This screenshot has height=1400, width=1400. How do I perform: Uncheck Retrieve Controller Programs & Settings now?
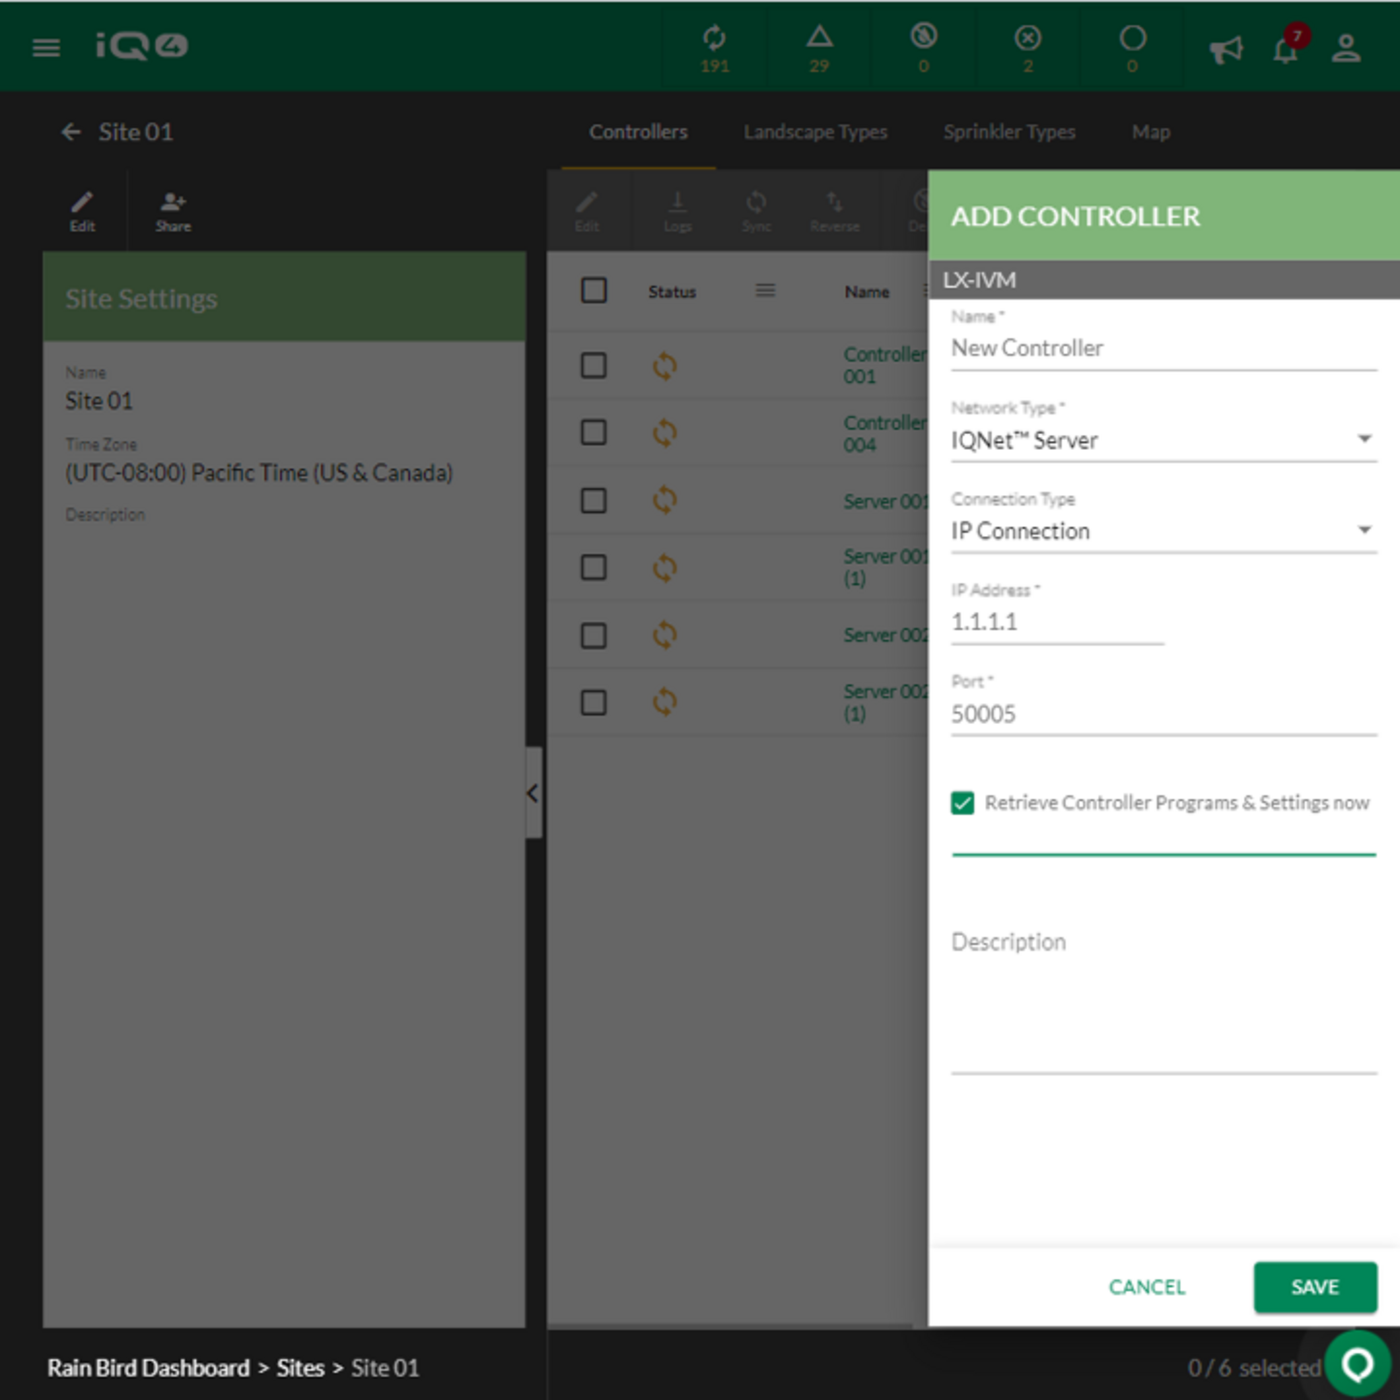click(x=962, y=803)
